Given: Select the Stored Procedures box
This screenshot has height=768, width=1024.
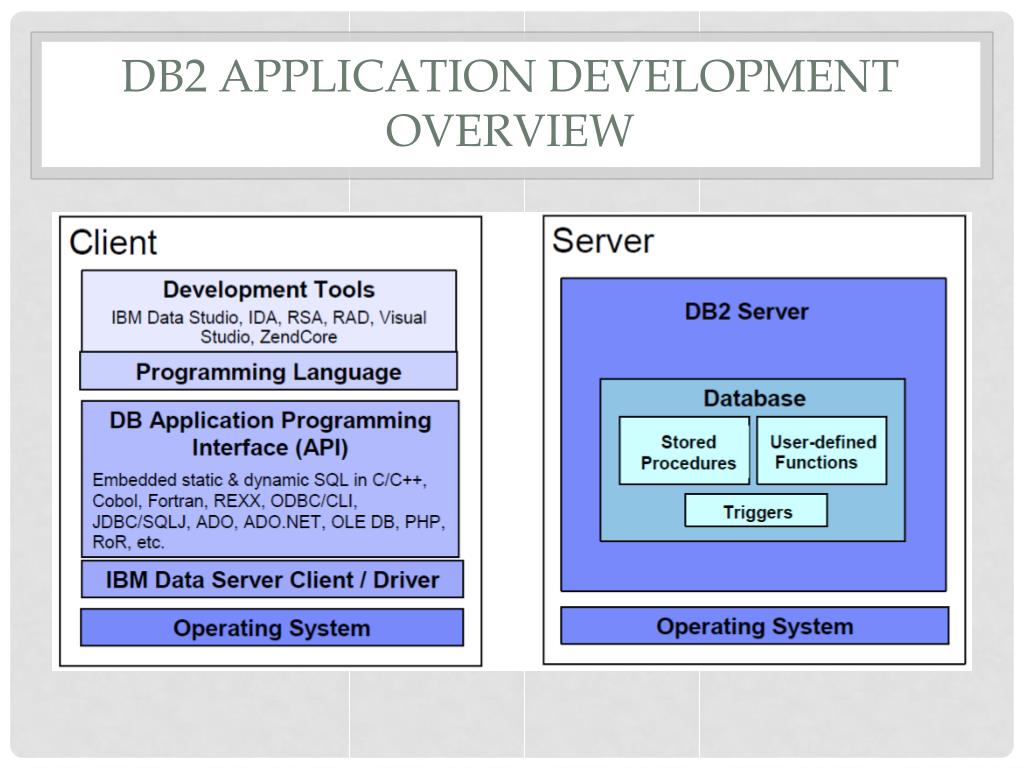Looking at the screenshot, I should [686, 450].
